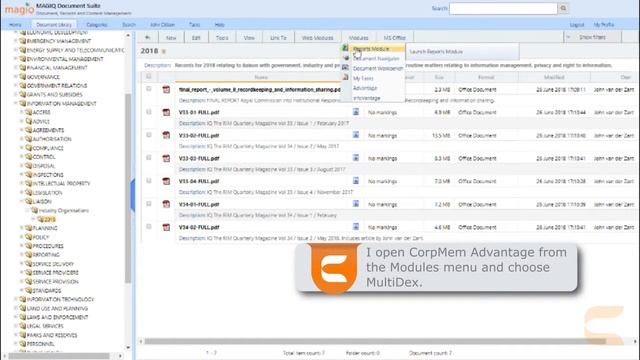Screen dimensions: 640x360
Task: Click the New toolbar button
Action: [x=171, y=38]
